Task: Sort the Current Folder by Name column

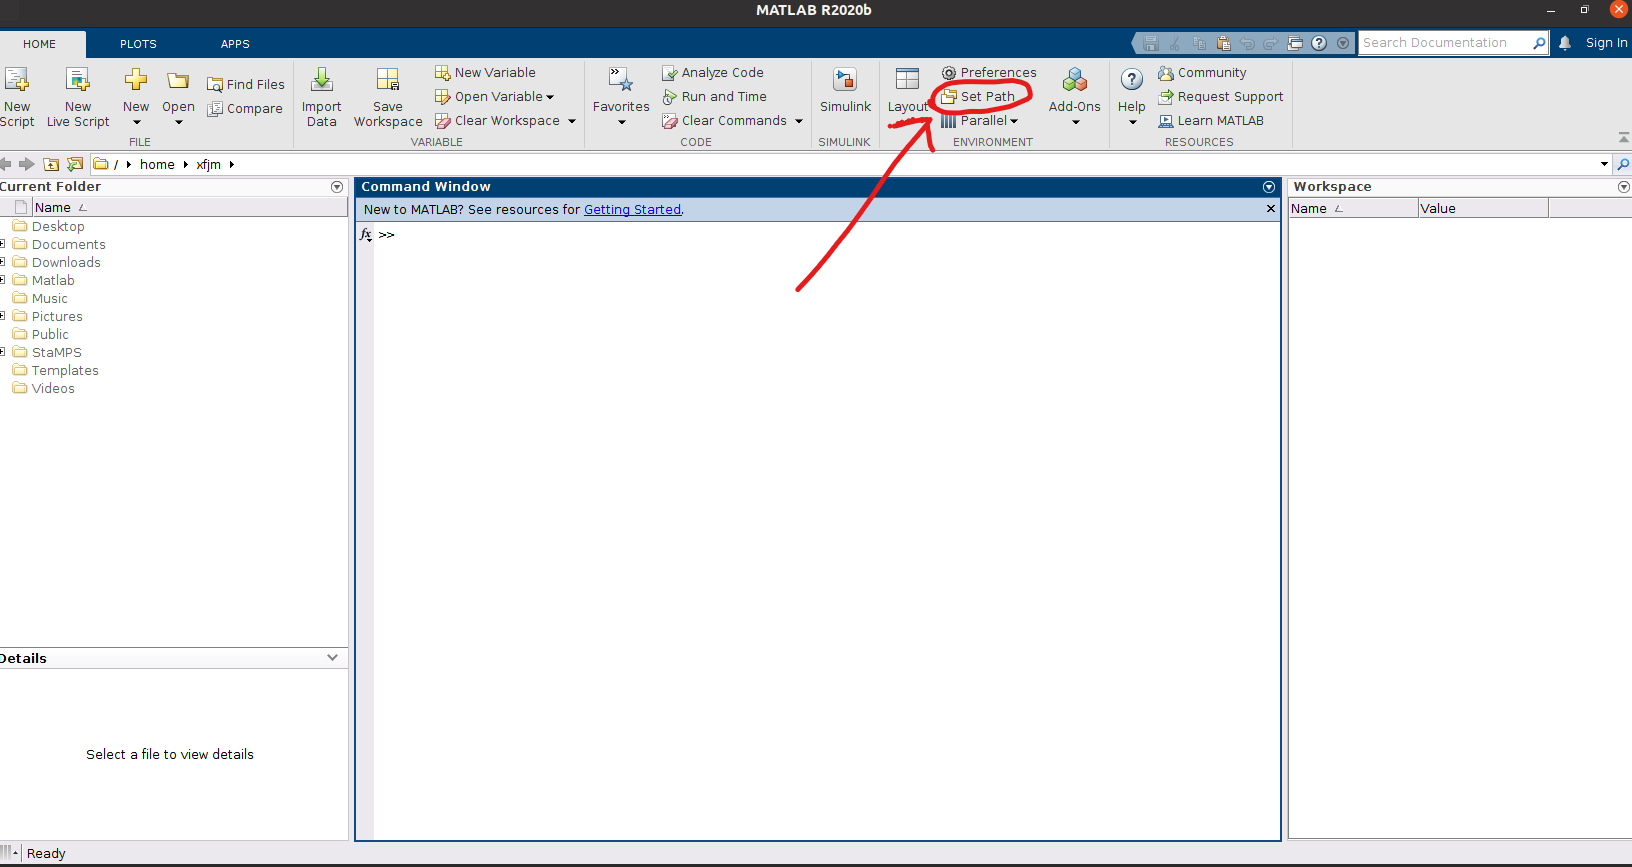Action: [x=190, y=208]
